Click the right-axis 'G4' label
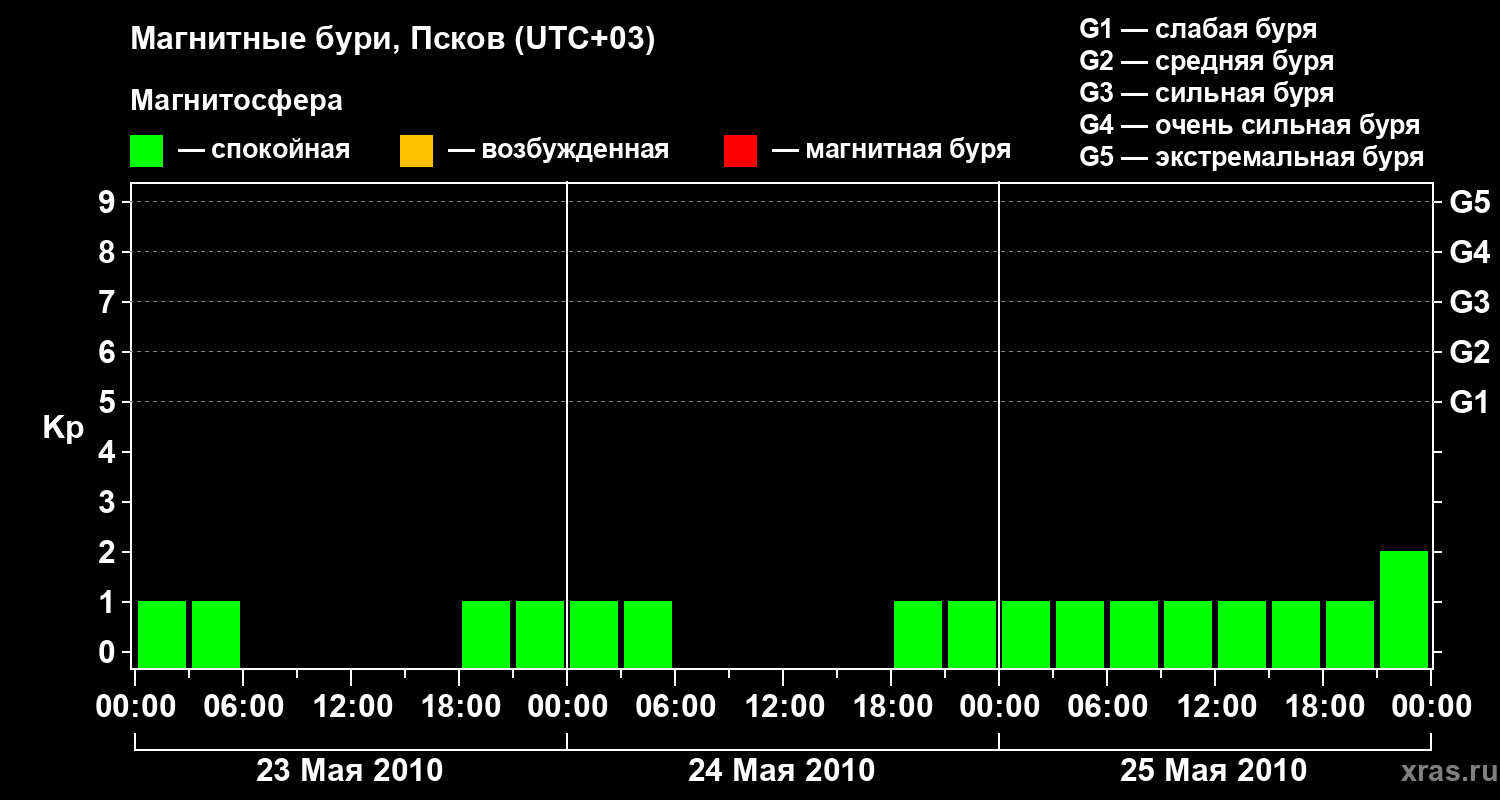The image size is (1500, 800). pos(1470,252)
